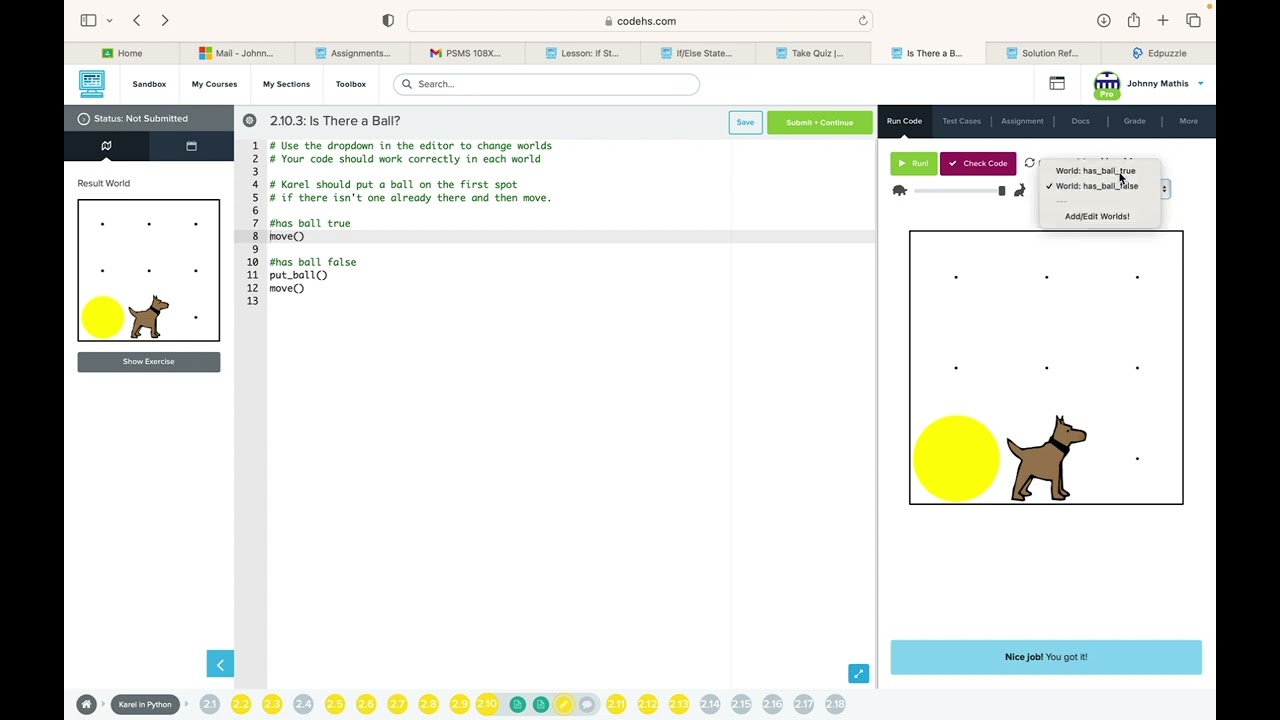Toggle Safari sidebar button

[88, 21]
